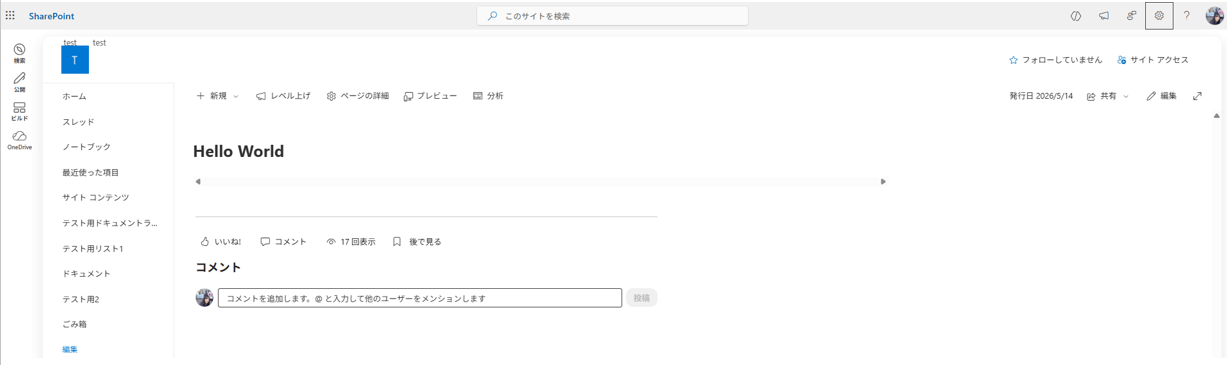
Task: Click プレビュー in the command bar
Action: coord(430,96)
